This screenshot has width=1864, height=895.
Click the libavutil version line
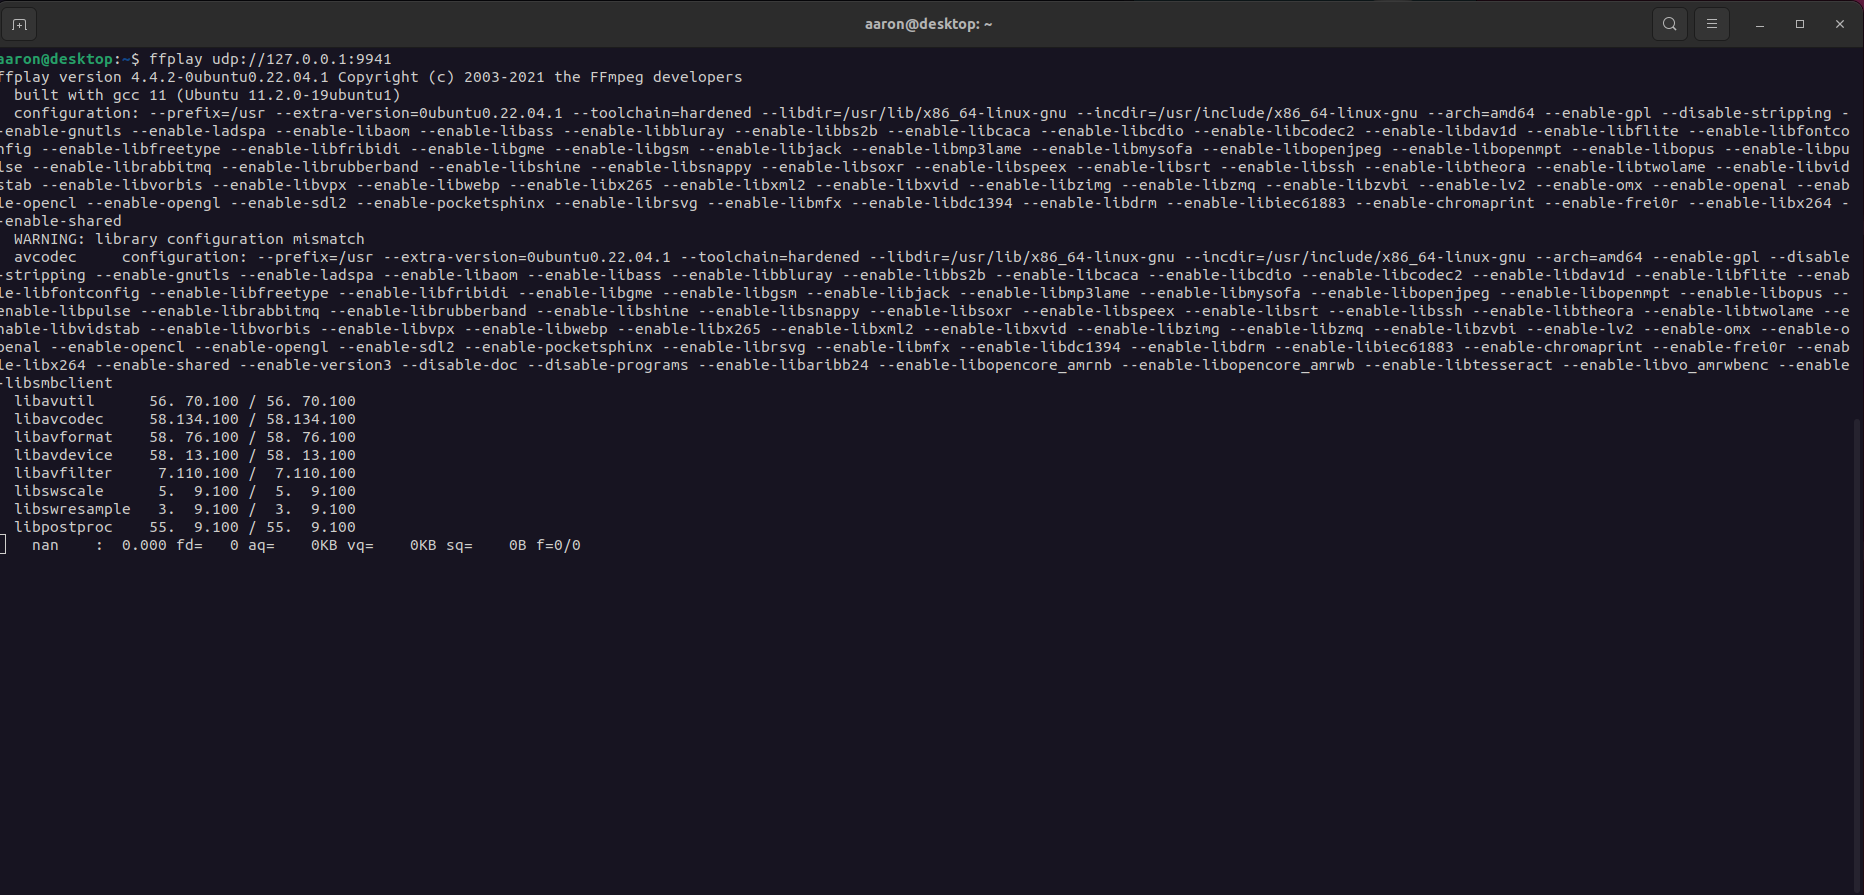coord(184,401)
